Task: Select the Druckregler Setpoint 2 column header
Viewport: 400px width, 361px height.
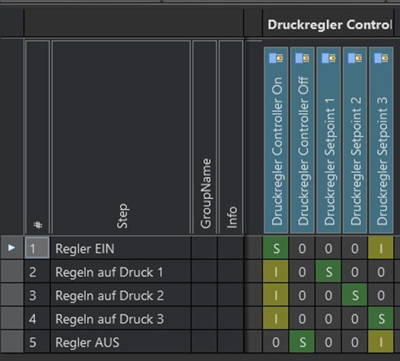Action: (x=355, y=140)
